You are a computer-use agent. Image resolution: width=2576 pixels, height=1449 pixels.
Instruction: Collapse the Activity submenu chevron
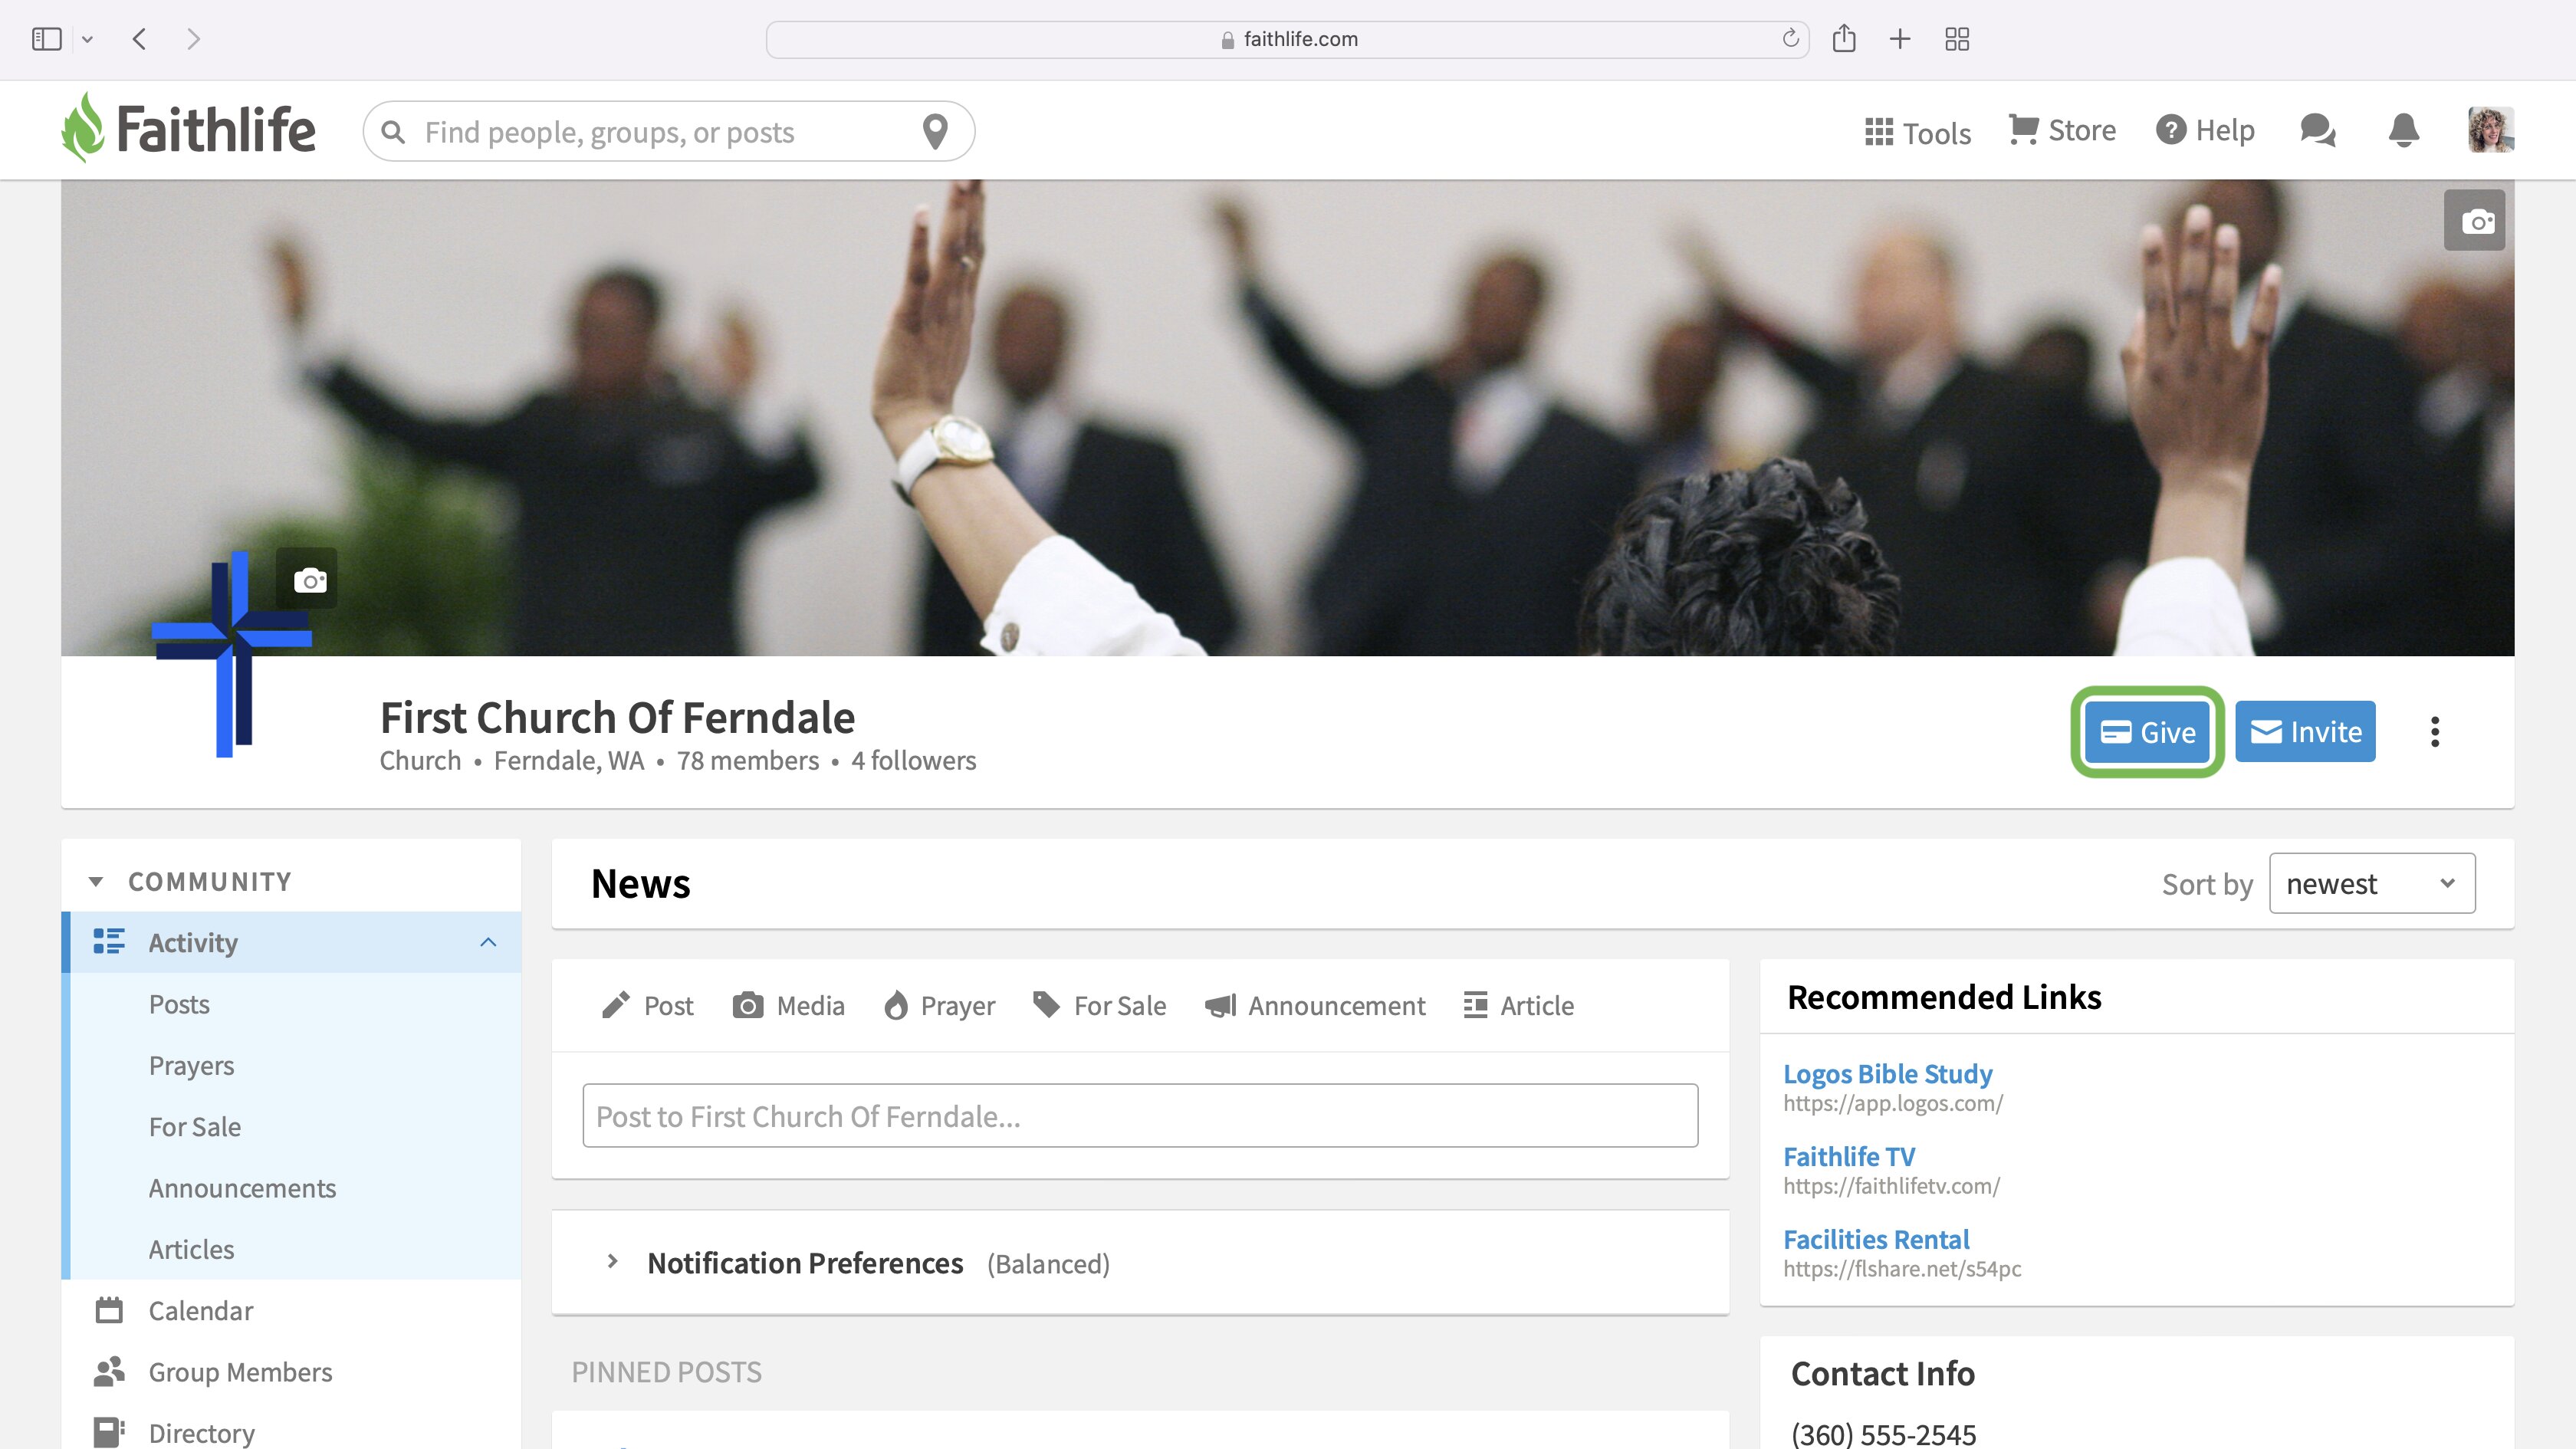pos(488,942)
